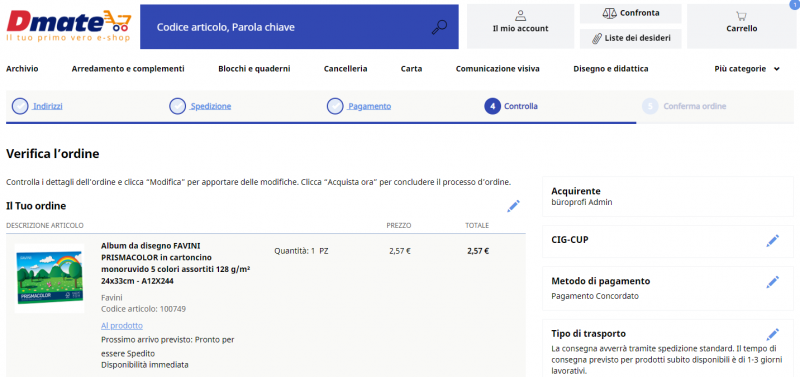Image resolution: width=800 pixels, height=377 pixels.
Task: Open Liste dei desideri paperclip icon
Action: 596,38
